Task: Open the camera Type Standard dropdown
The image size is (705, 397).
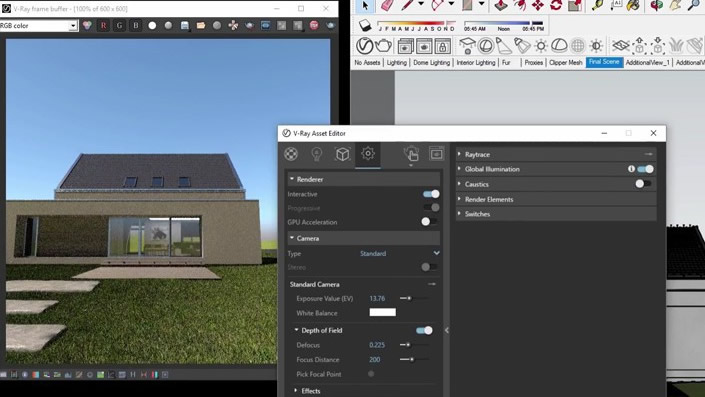Action: tap(399, 254)
